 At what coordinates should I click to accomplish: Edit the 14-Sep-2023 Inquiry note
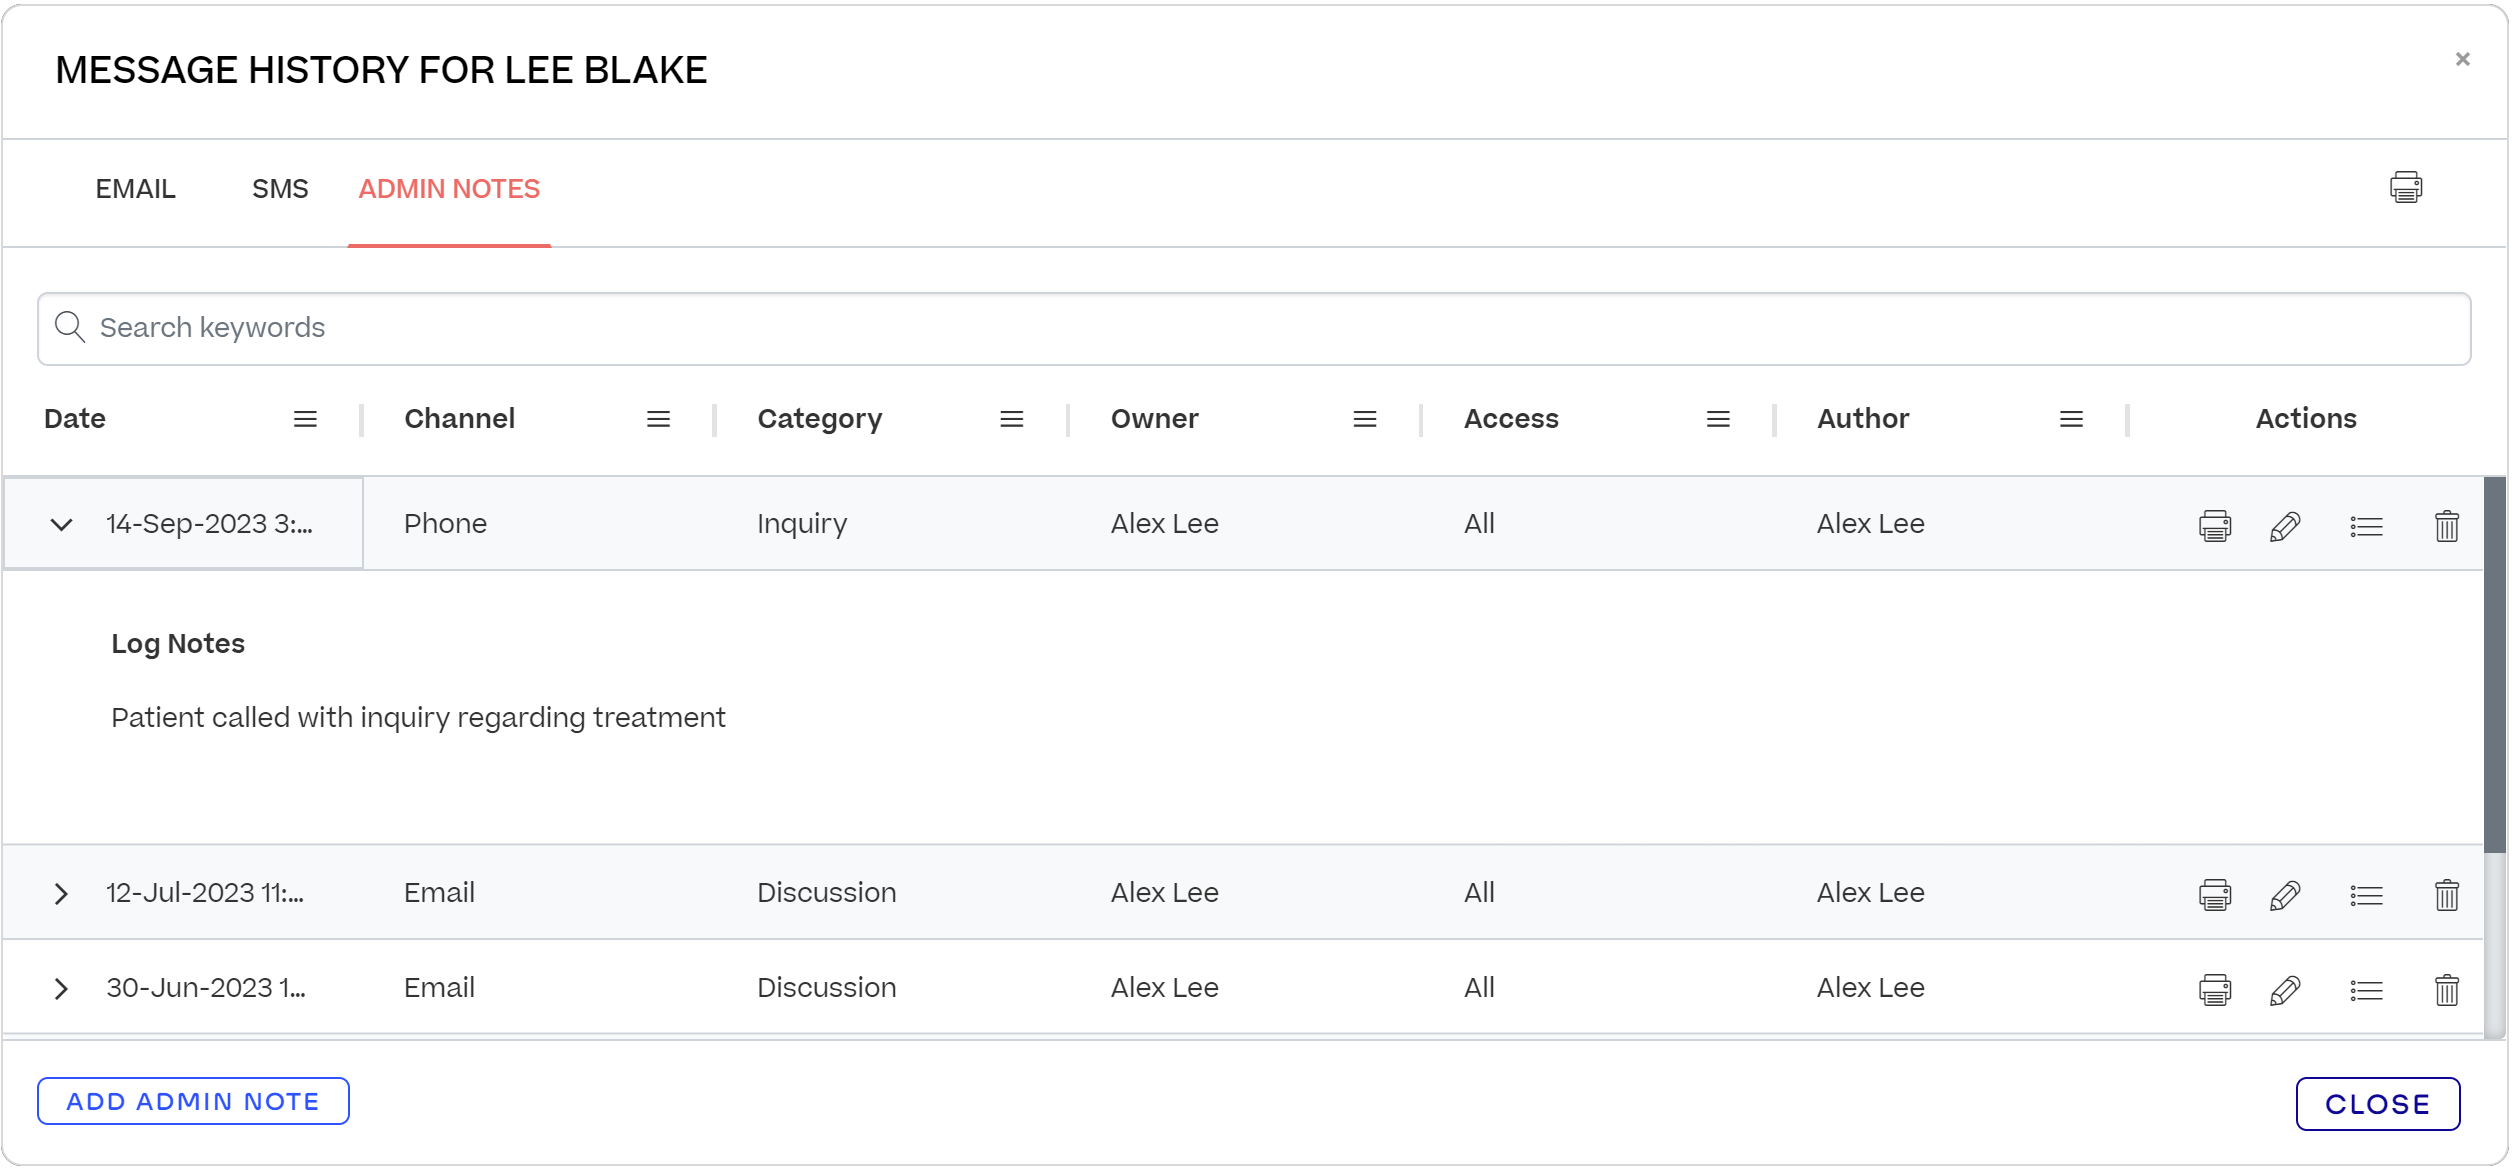pyautogui.click(x=2287, y=523)
